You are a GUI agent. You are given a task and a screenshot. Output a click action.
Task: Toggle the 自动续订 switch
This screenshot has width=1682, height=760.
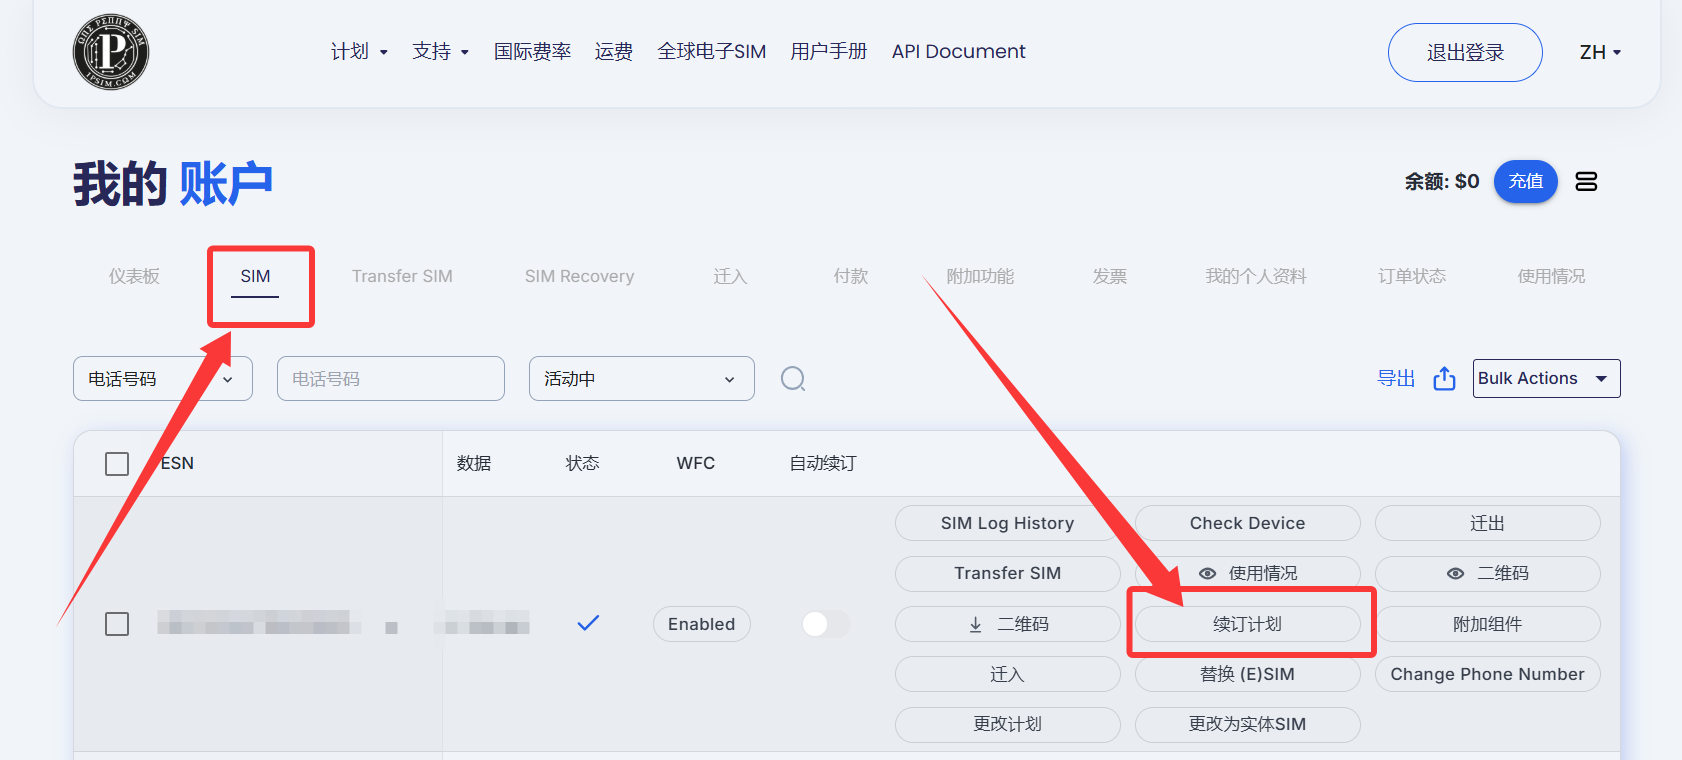pos(826,624)
